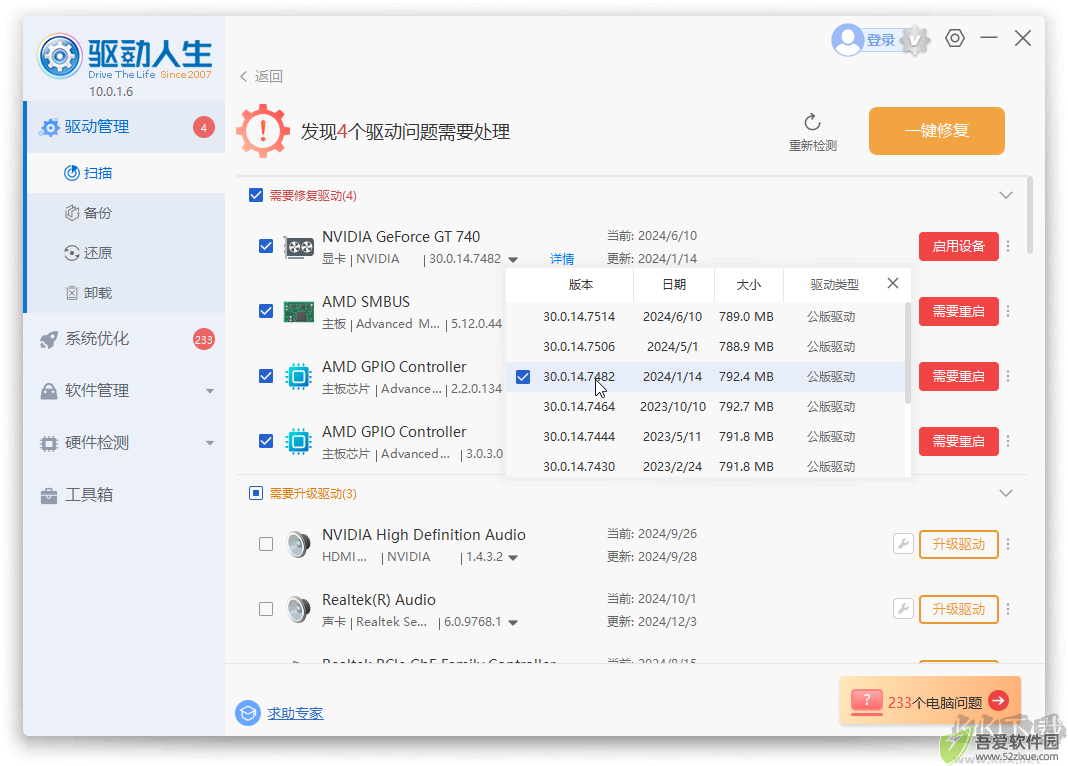
Task: Toggle the 需要修复驱动(4) group checkbox
Action: click(256, 195)
